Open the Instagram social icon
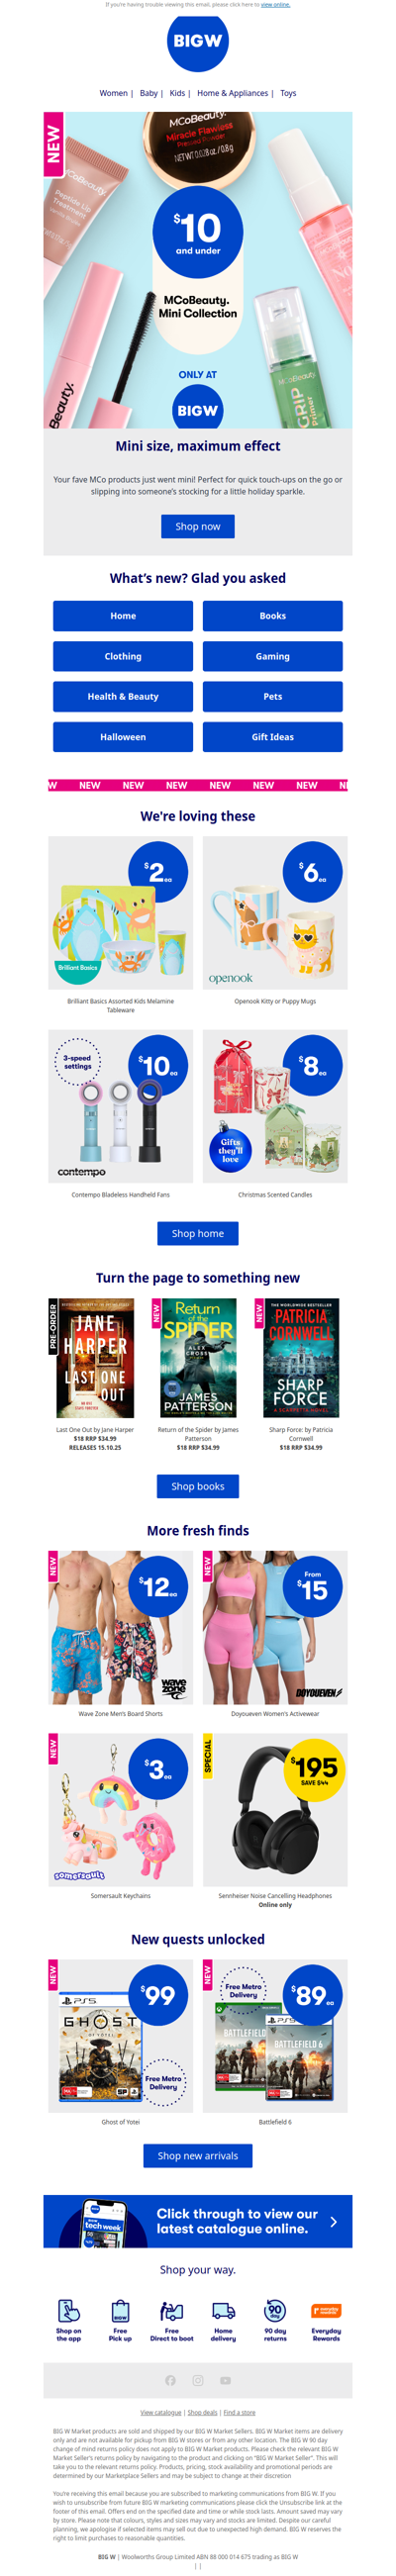 click(198, 2381)
